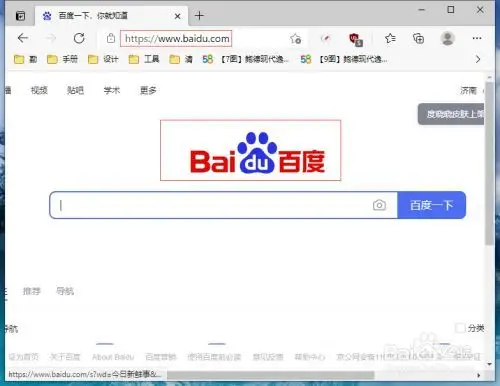
Task: Maximize the browser window
Action: point(451,10)
